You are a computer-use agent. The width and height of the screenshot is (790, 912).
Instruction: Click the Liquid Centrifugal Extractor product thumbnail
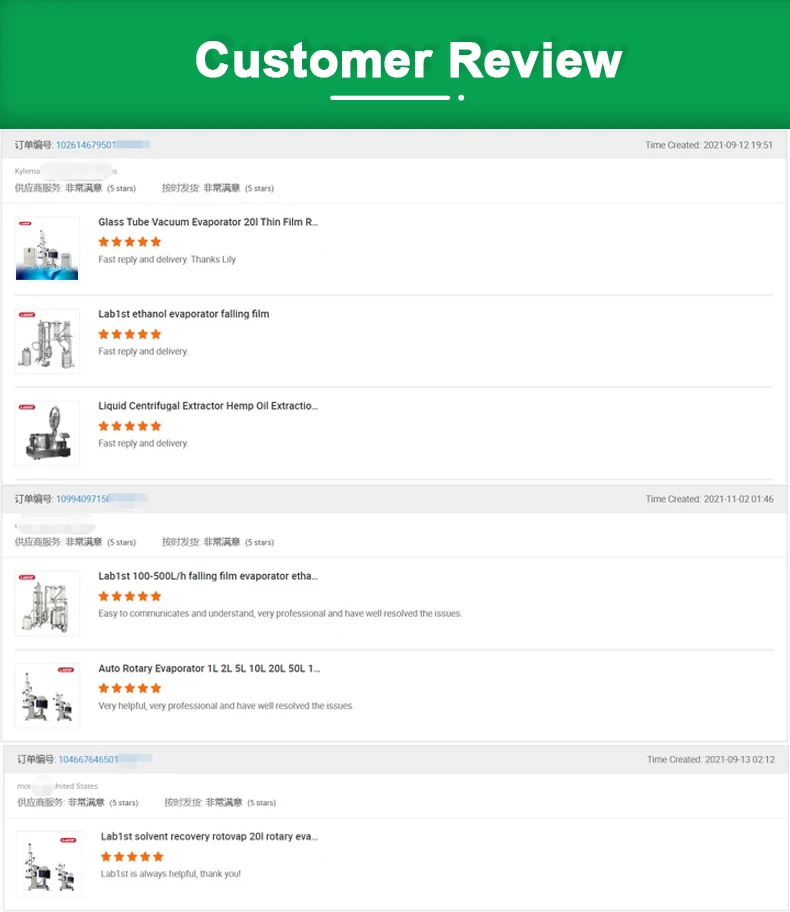click(x=47, y=432)
